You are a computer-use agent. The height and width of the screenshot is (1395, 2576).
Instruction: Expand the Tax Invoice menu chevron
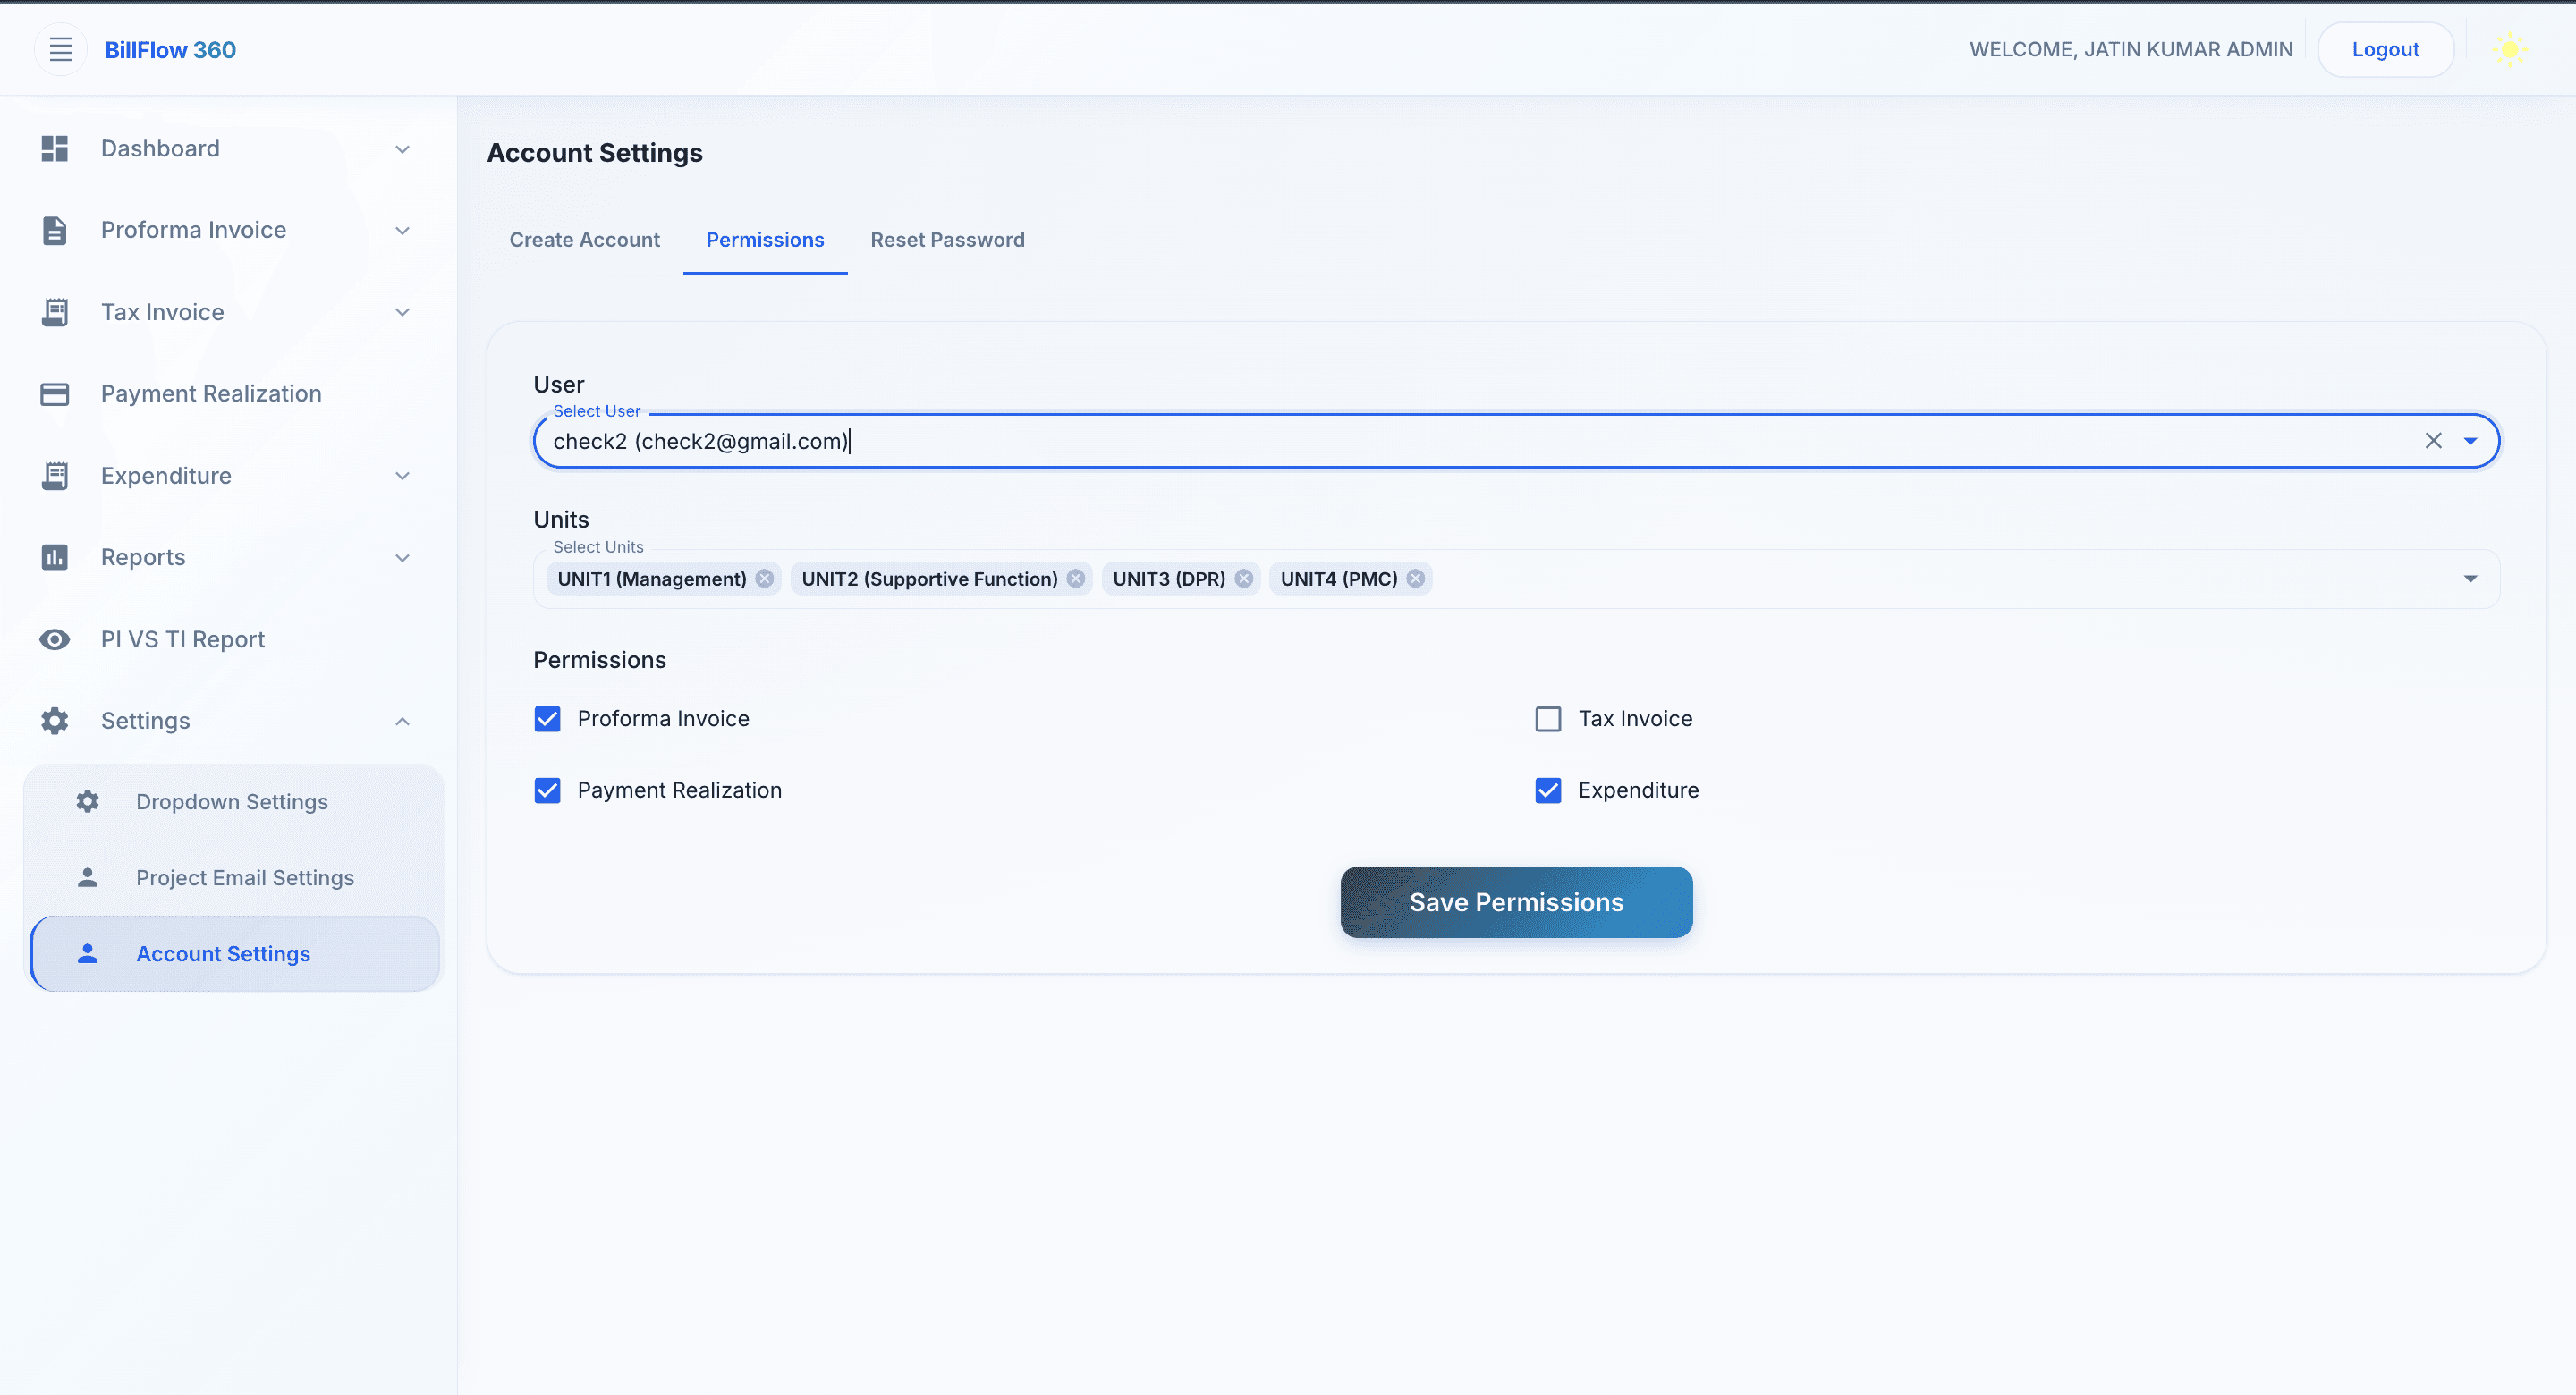coord(402,312)
